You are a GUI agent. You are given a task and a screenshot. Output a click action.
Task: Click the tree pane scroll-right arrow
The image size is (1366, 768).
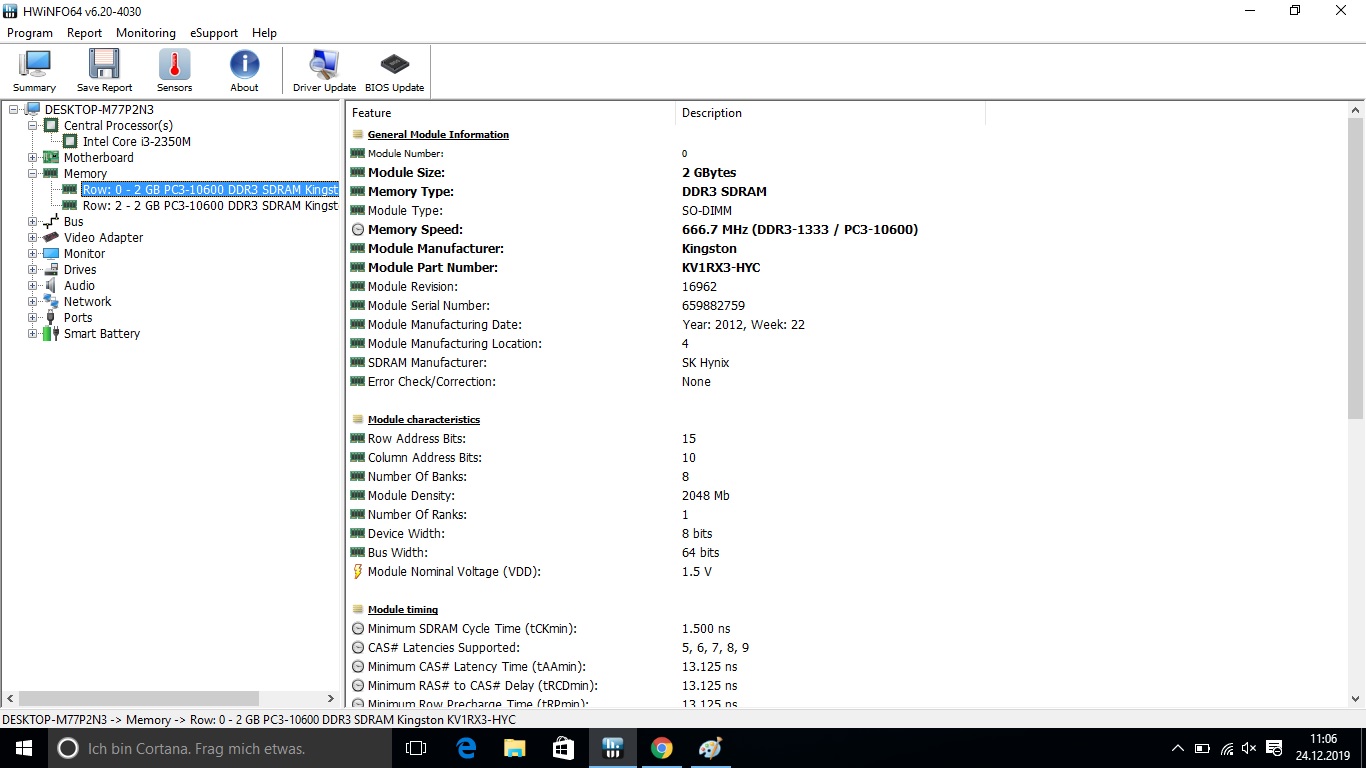pyautogui.click(x=331, y=698)
